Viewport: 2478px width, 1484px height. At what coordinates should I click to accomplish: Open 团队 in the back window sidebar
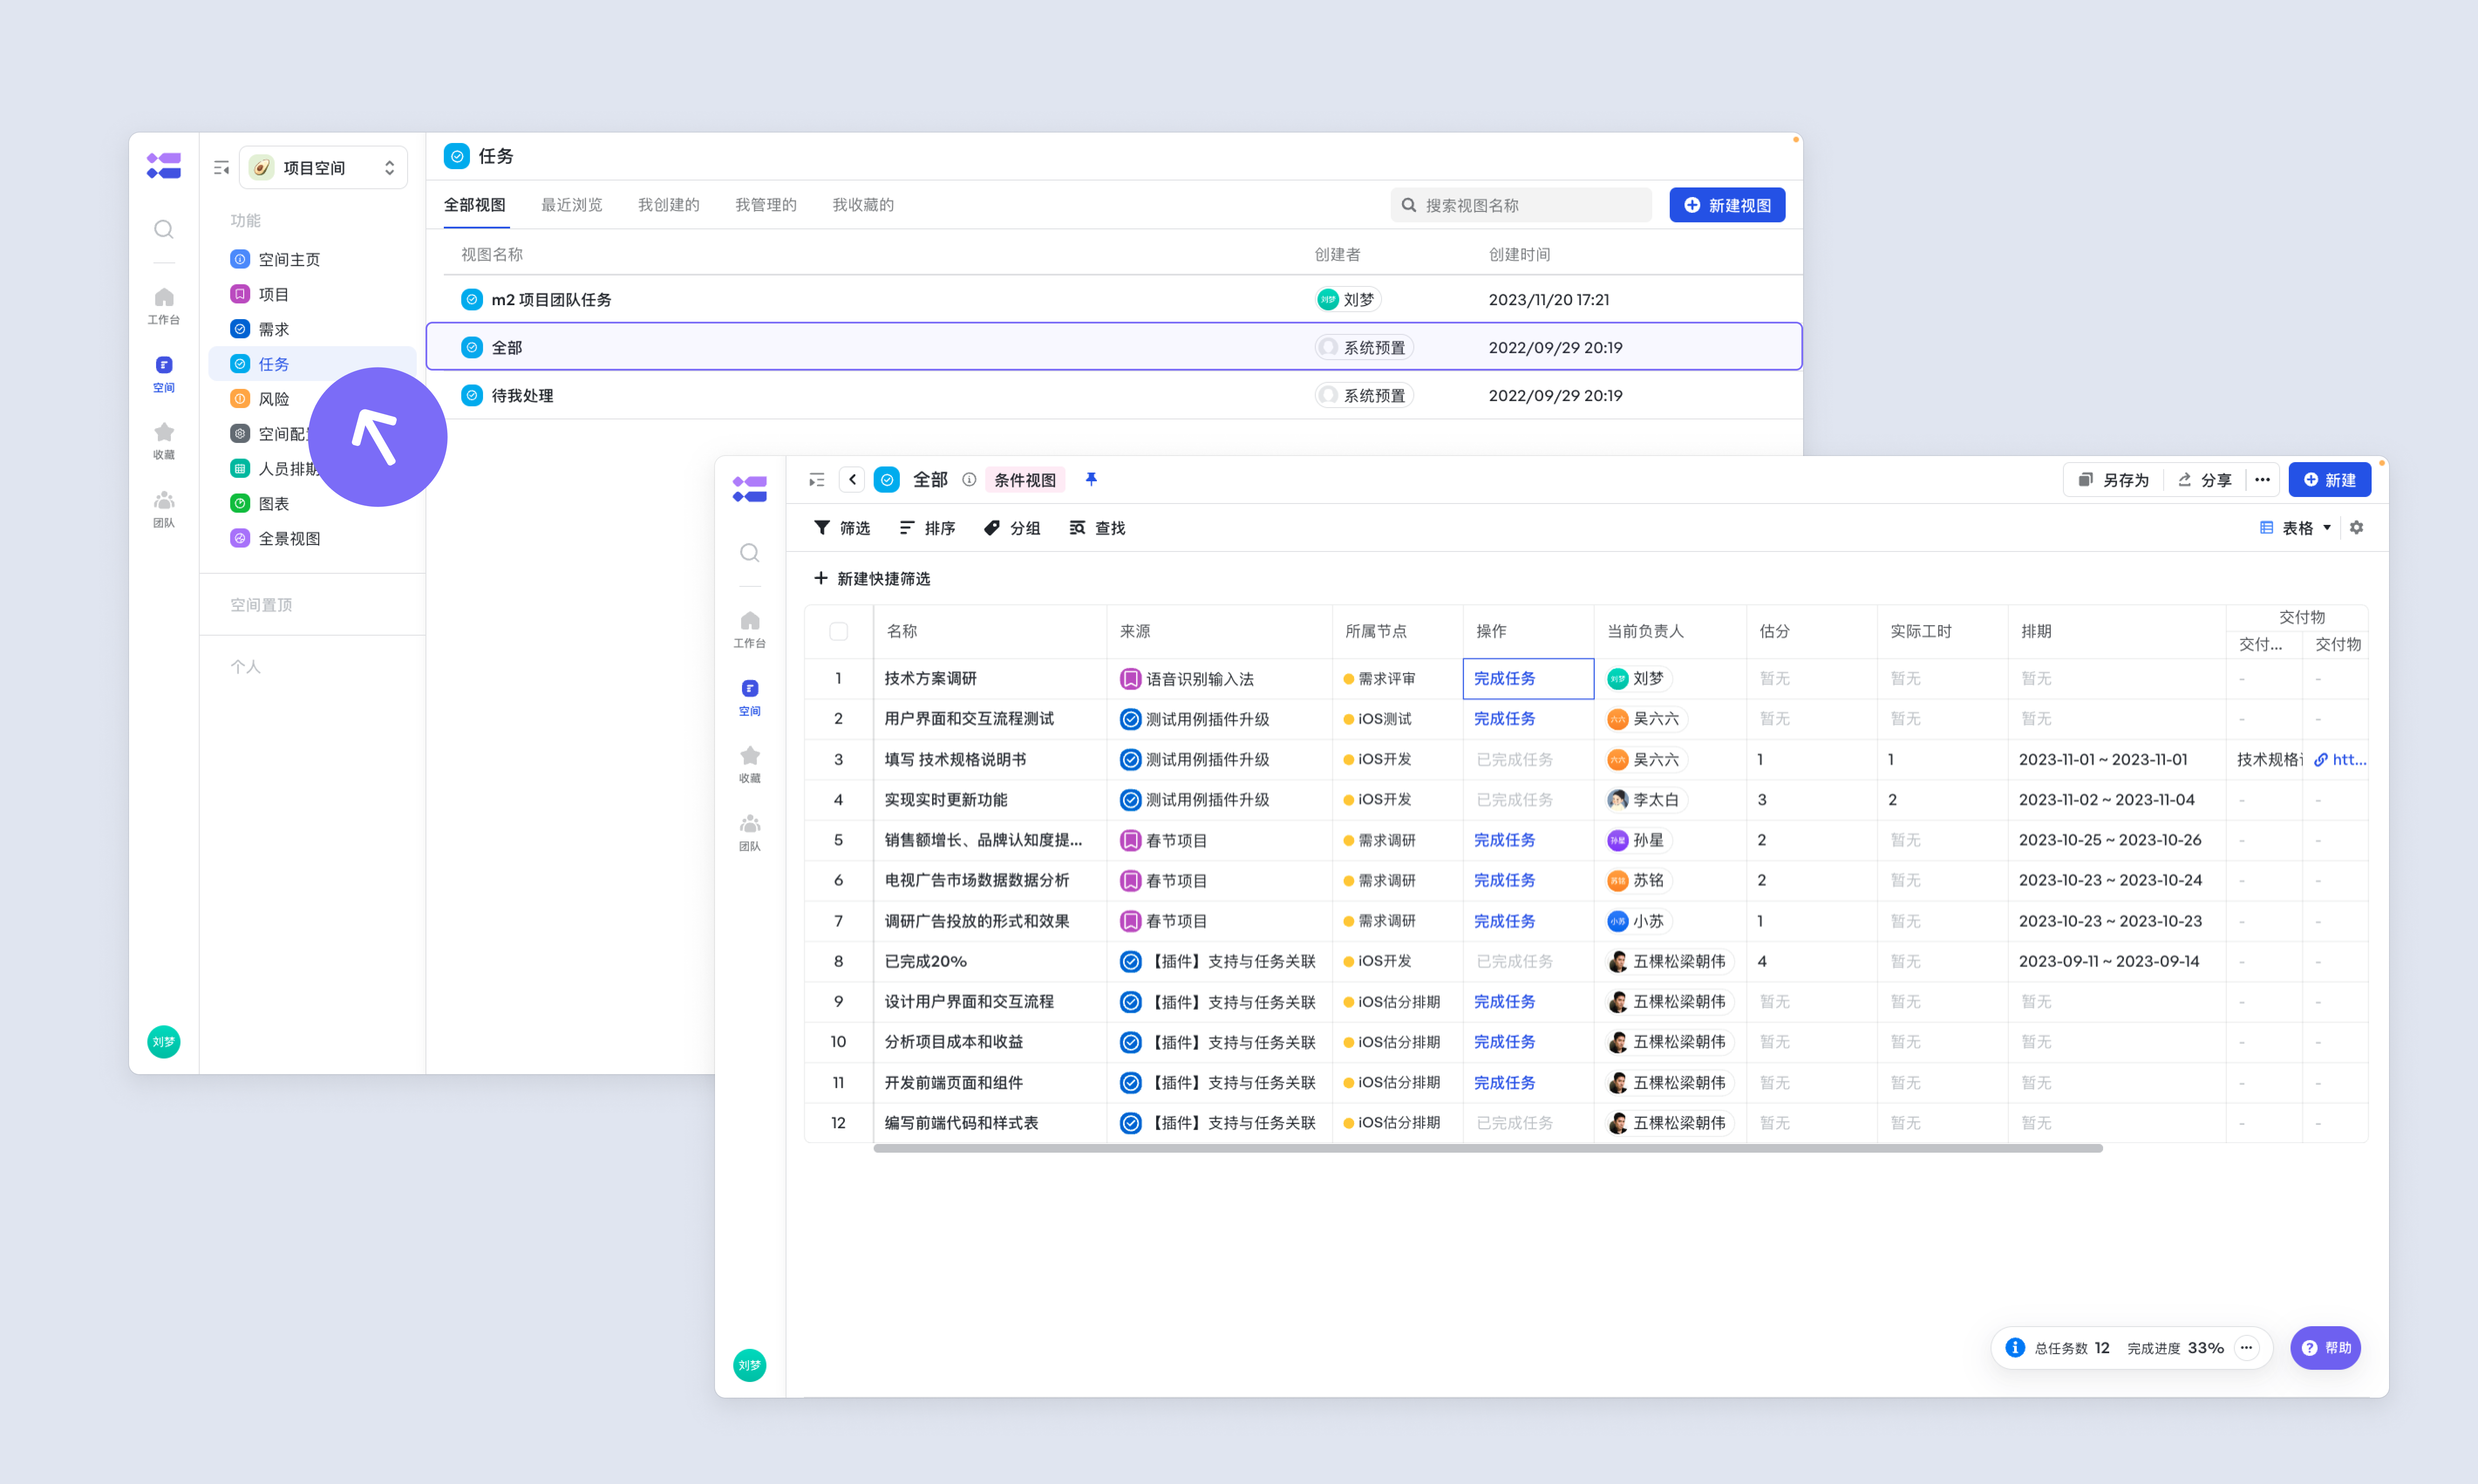164,509
